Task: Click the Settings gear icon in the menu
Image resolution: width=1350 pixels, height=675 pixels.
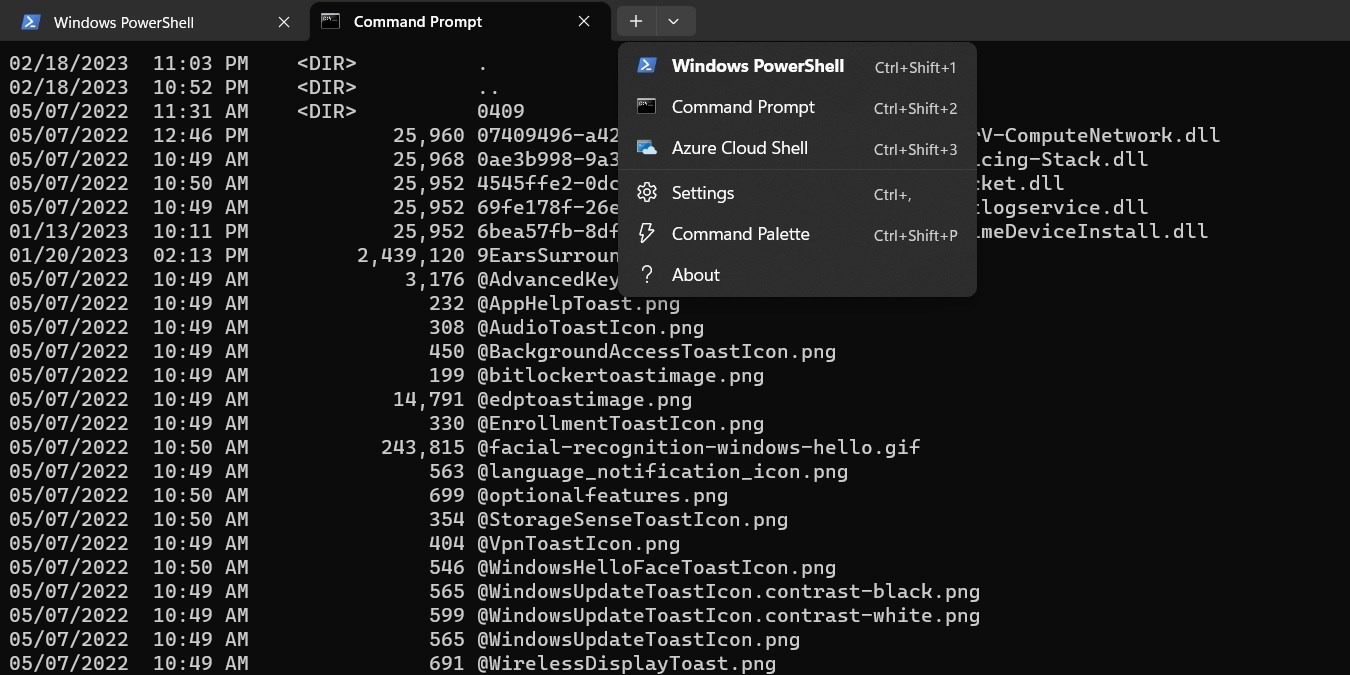Action: tap(646, 192)
